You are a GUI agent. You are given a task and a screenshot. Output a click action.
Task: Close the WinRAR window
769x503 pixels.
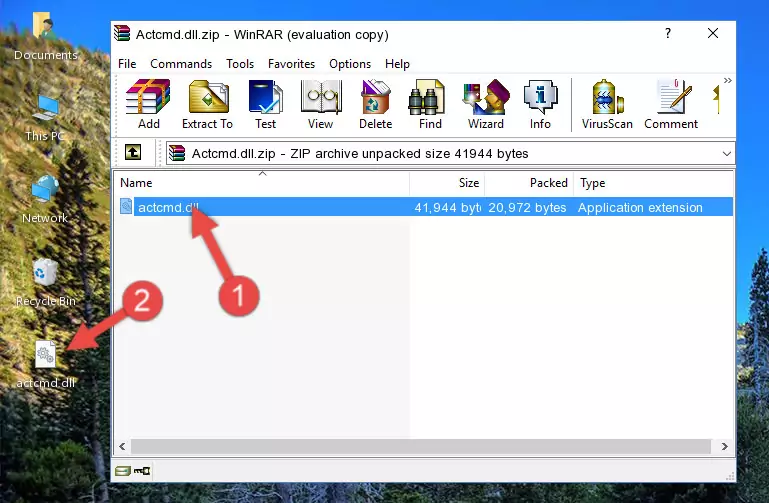(713, 33)
